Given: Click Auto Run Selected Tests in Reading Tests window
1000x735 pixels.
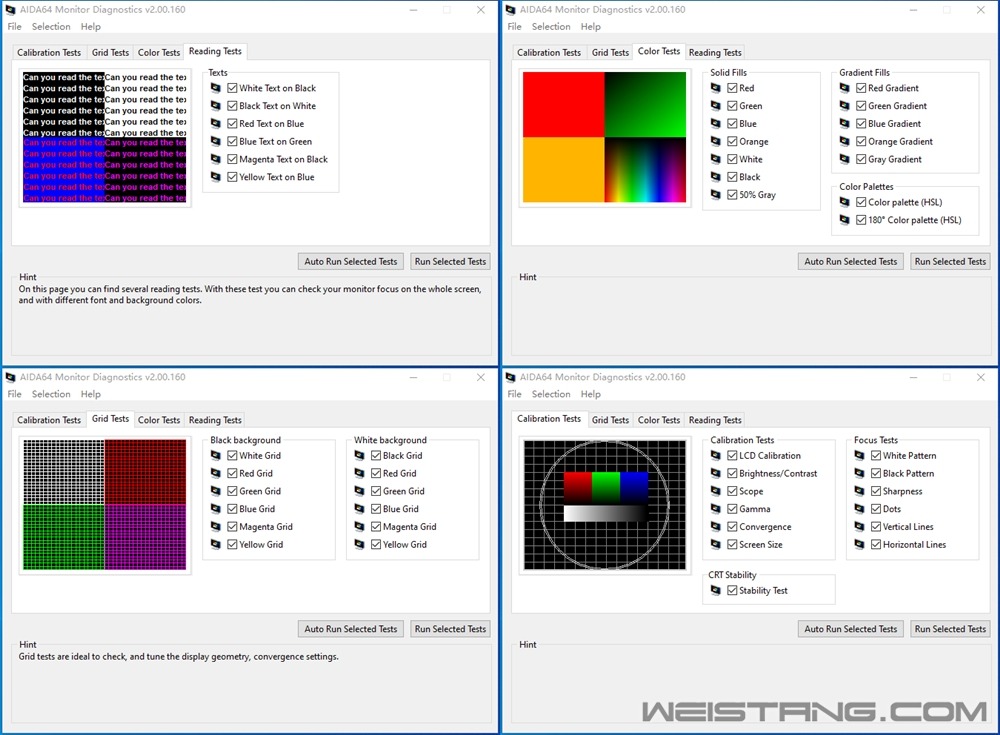Looking at the screenshot, I should (x=351, y=262).
